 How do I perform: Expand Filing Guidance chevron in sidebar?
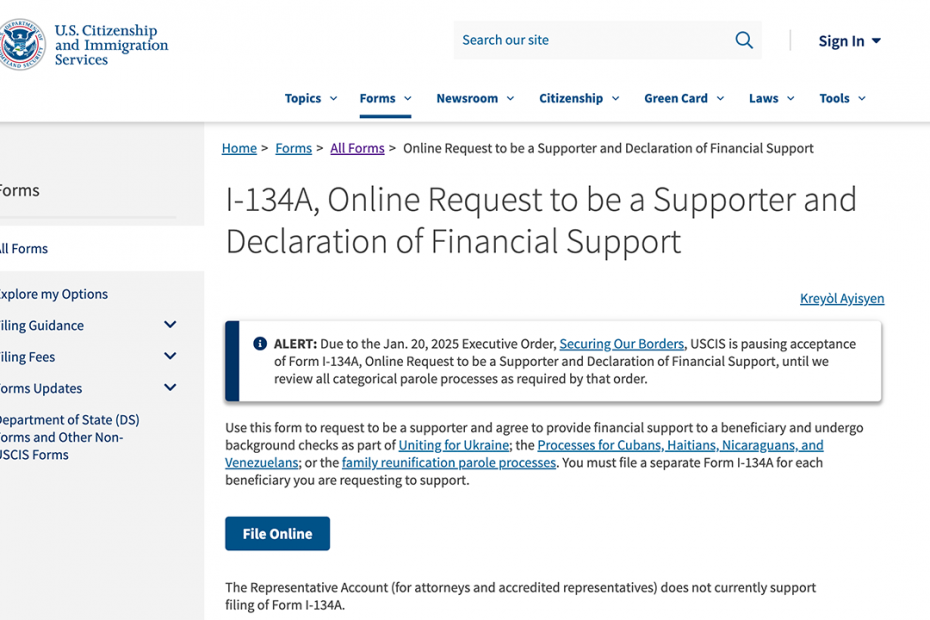[x=170, y=325]
